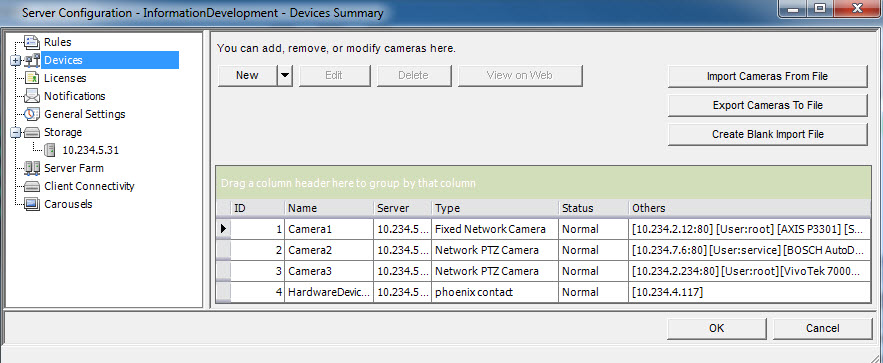Select the Camera2 row in table

(x=544, y=250)
